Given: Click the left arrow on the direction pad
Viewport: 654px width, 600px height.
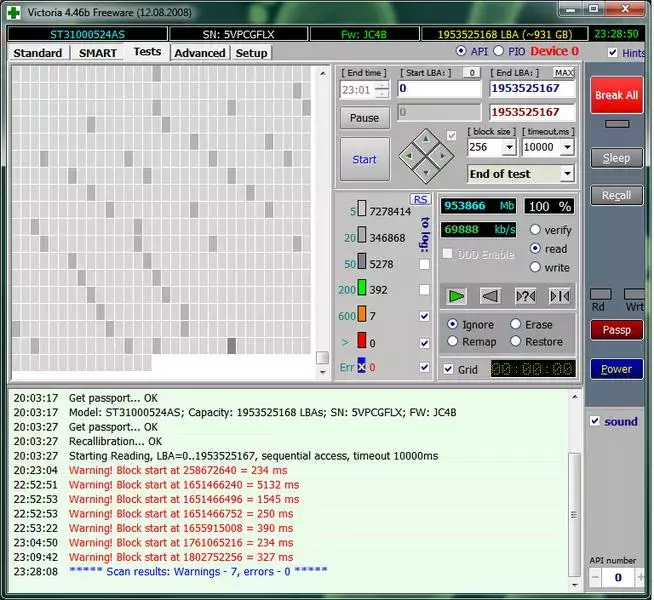Looking at the screenshot, I should click(x=410, y=156).
